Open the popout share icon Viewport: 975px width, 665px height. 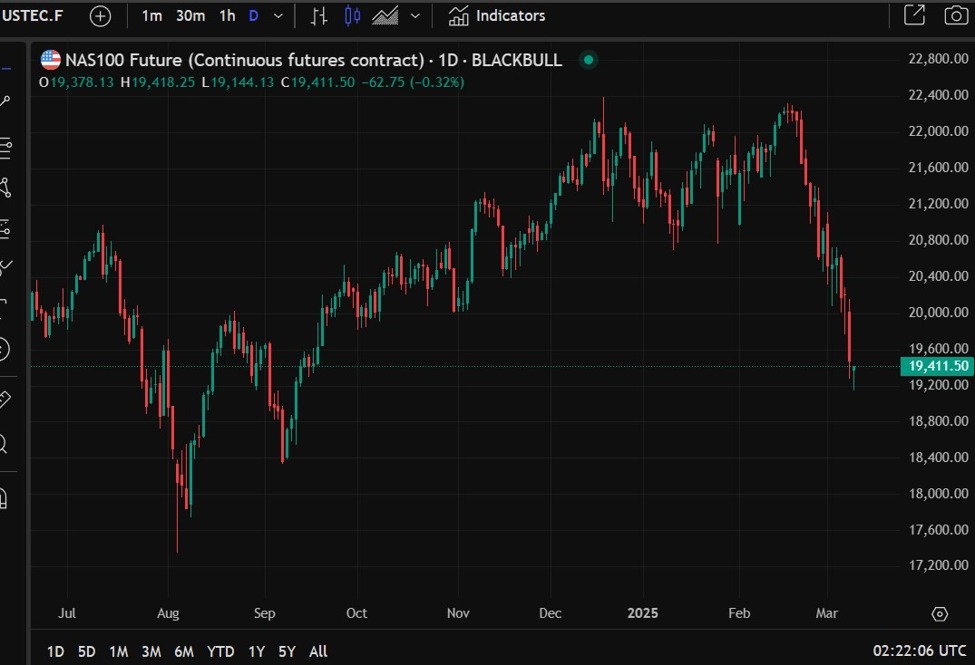(x=915, y=15)
